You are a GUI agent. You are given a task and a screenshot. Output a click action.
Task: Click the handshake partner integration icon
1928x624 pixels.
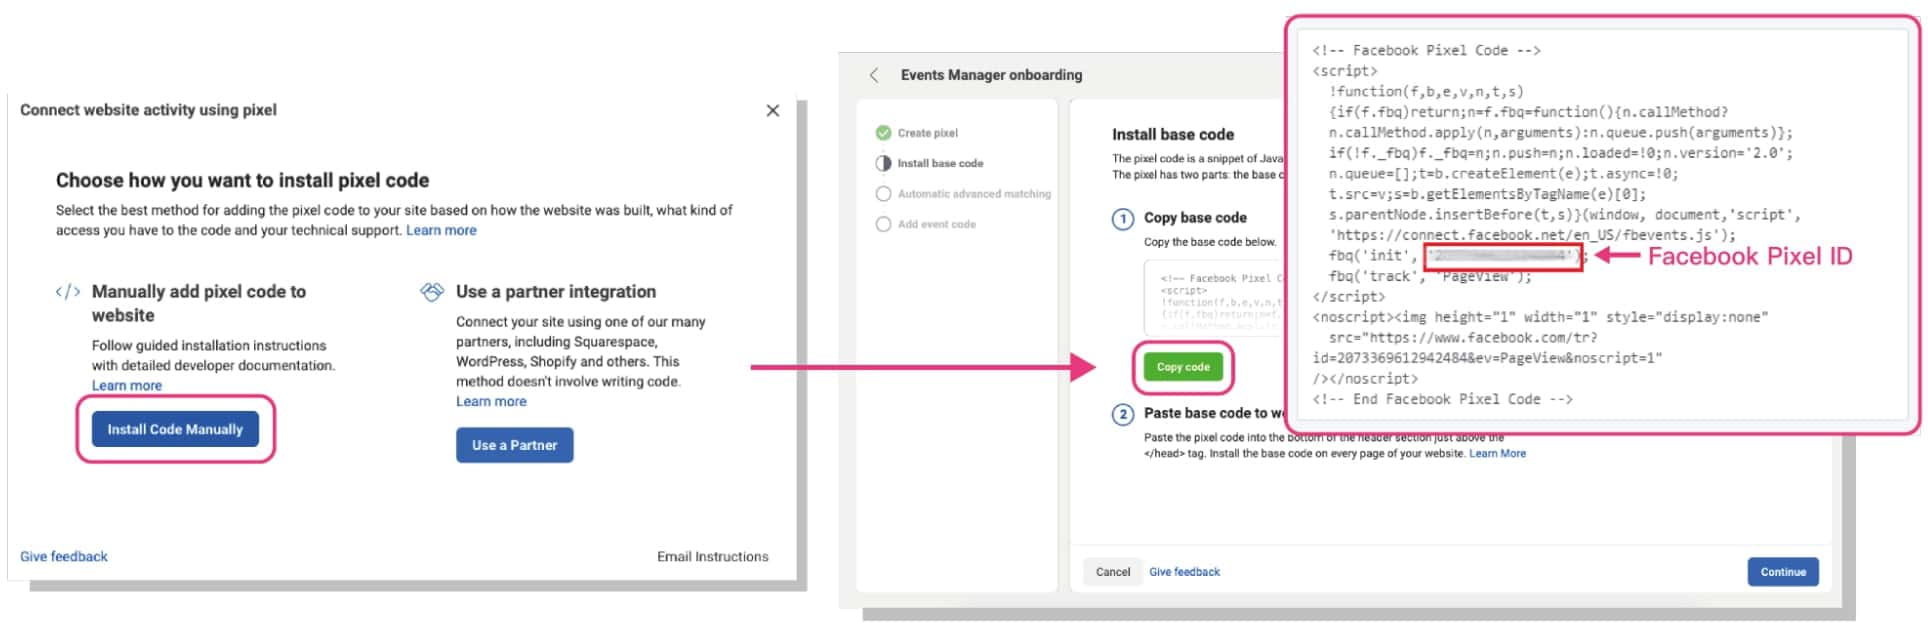[432, 292]
